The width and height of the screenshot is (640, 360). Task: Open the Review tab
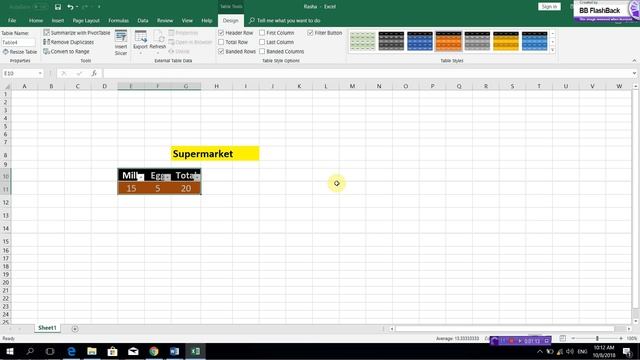[165, 20]
